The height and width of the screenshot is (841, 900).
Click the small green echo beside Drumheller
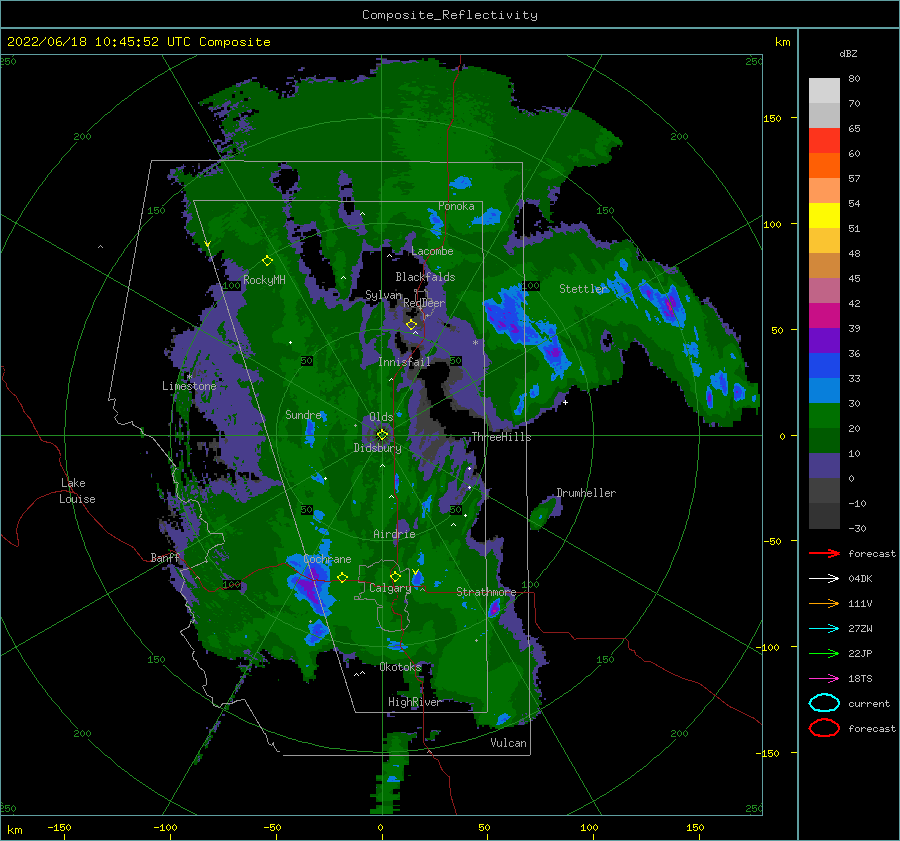tap(543, 513)
